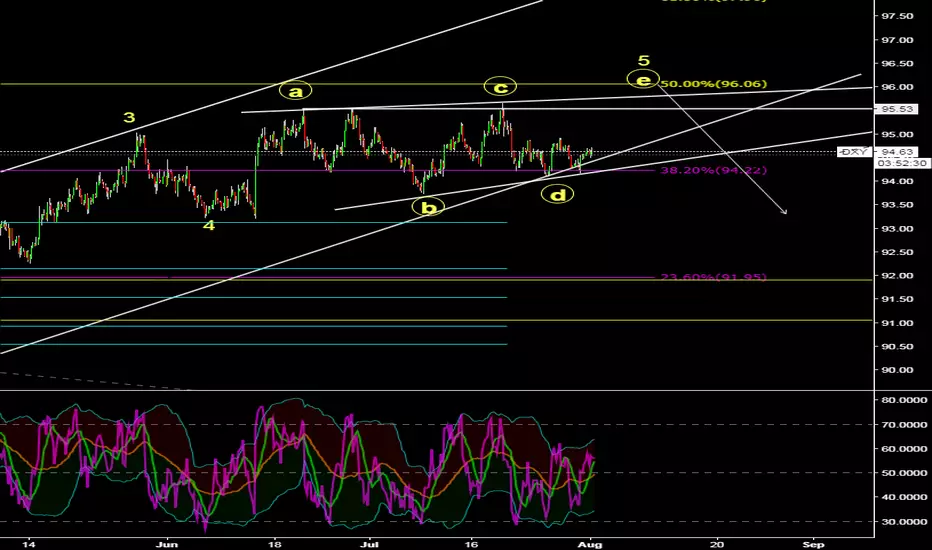Click the 94.63 current price label
The height and width of the screenshot is (550, 932).
(897, 152)
